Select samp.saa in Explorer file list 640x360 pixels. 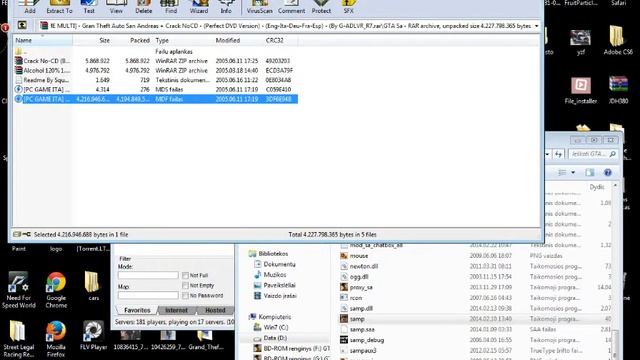[x=357, y=329]
